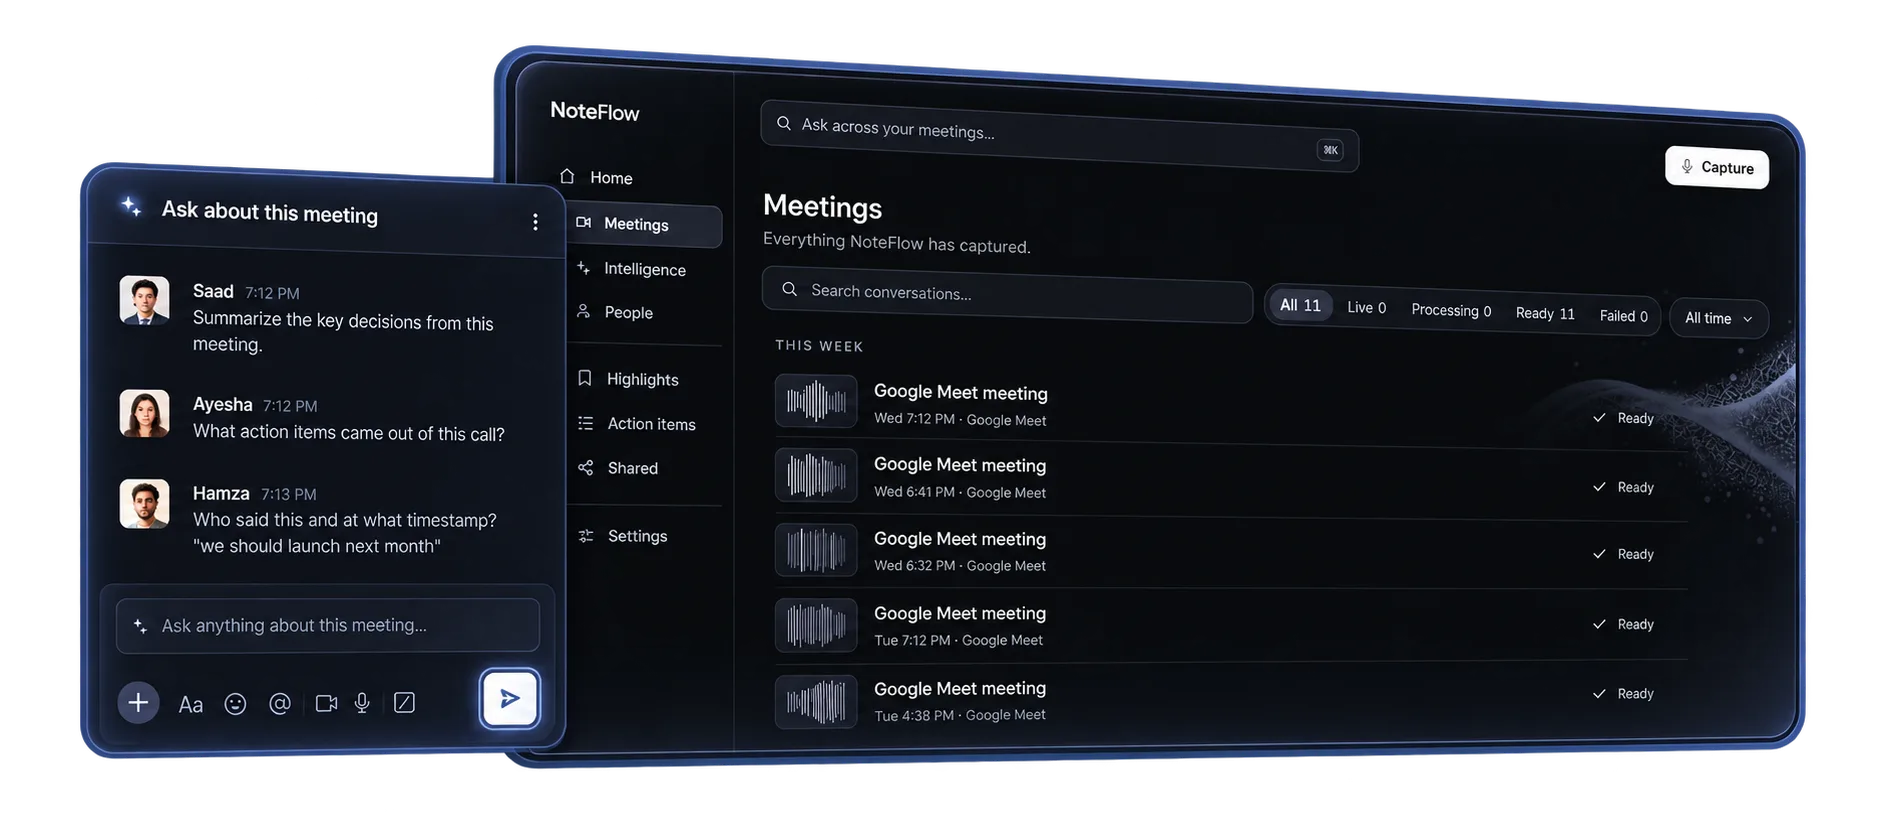Send the message with the arrow button
This screenshot has height=838, width=1877.
(x=510, y=698)
